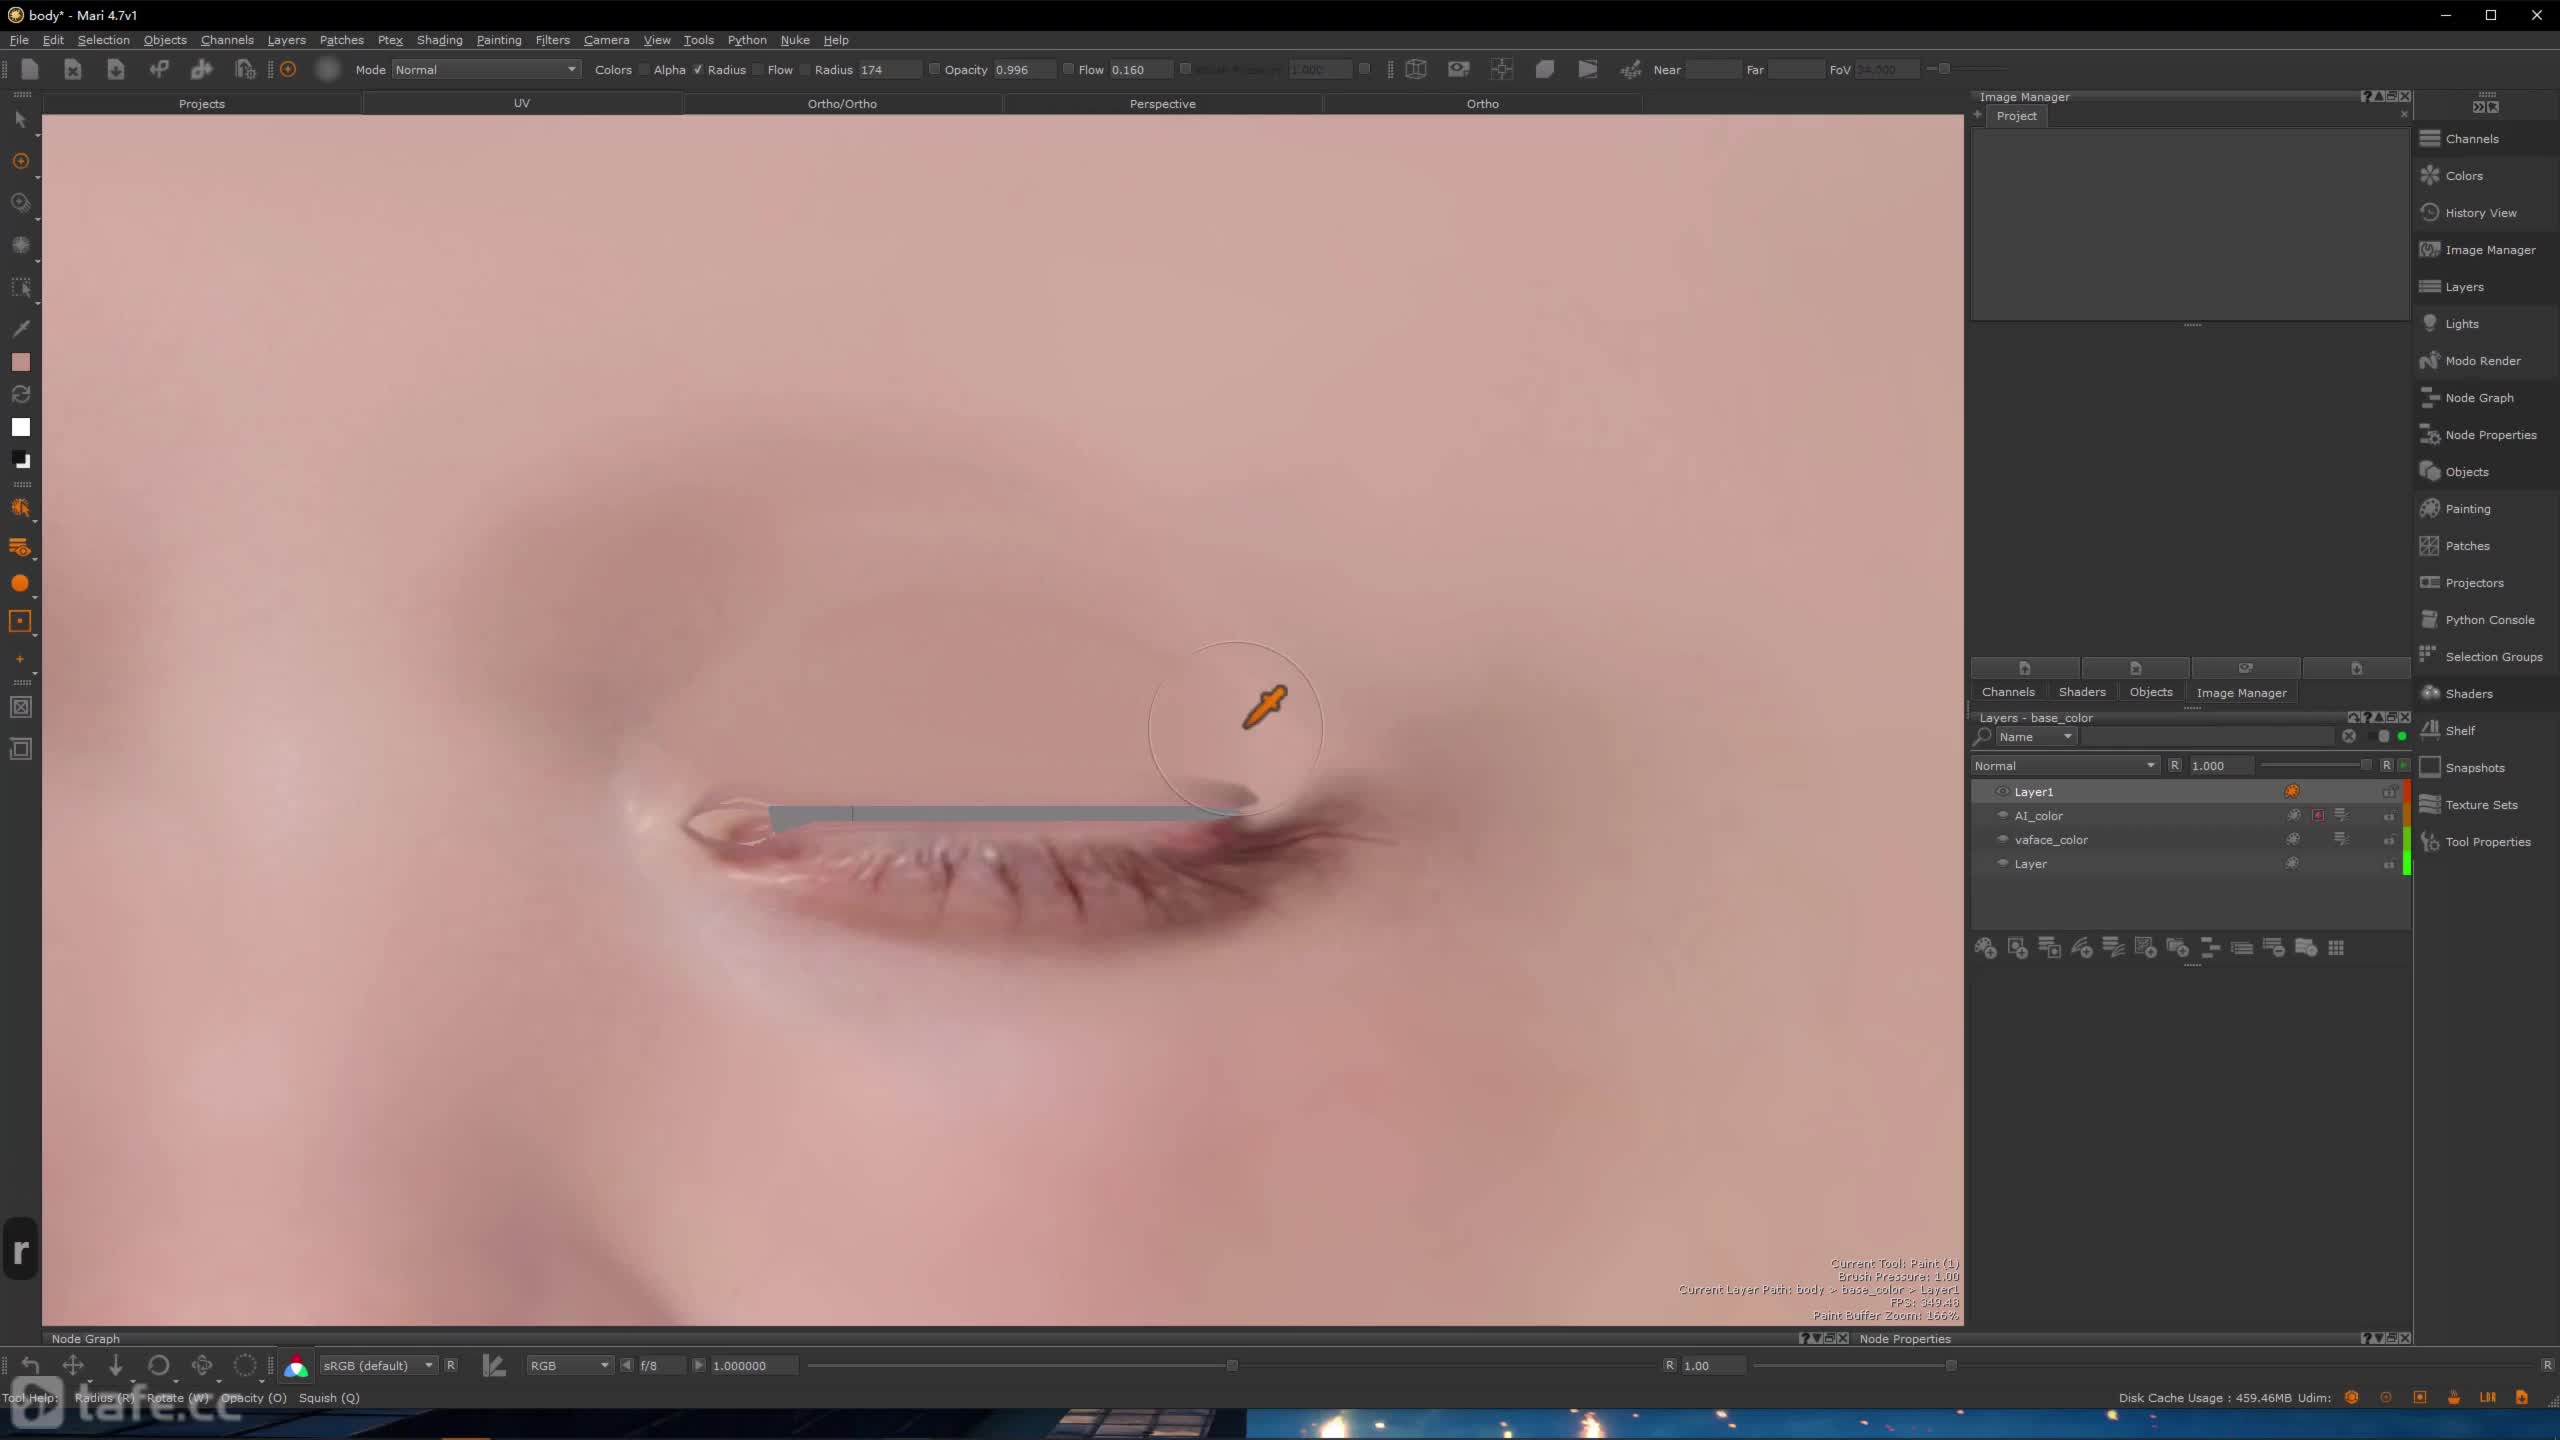The height and width of the screenshot is (1440, 2560).
Task: Open the sRGB (default) colorspace dropdown
Action: pyautogui.click(x=378, y=1365)
